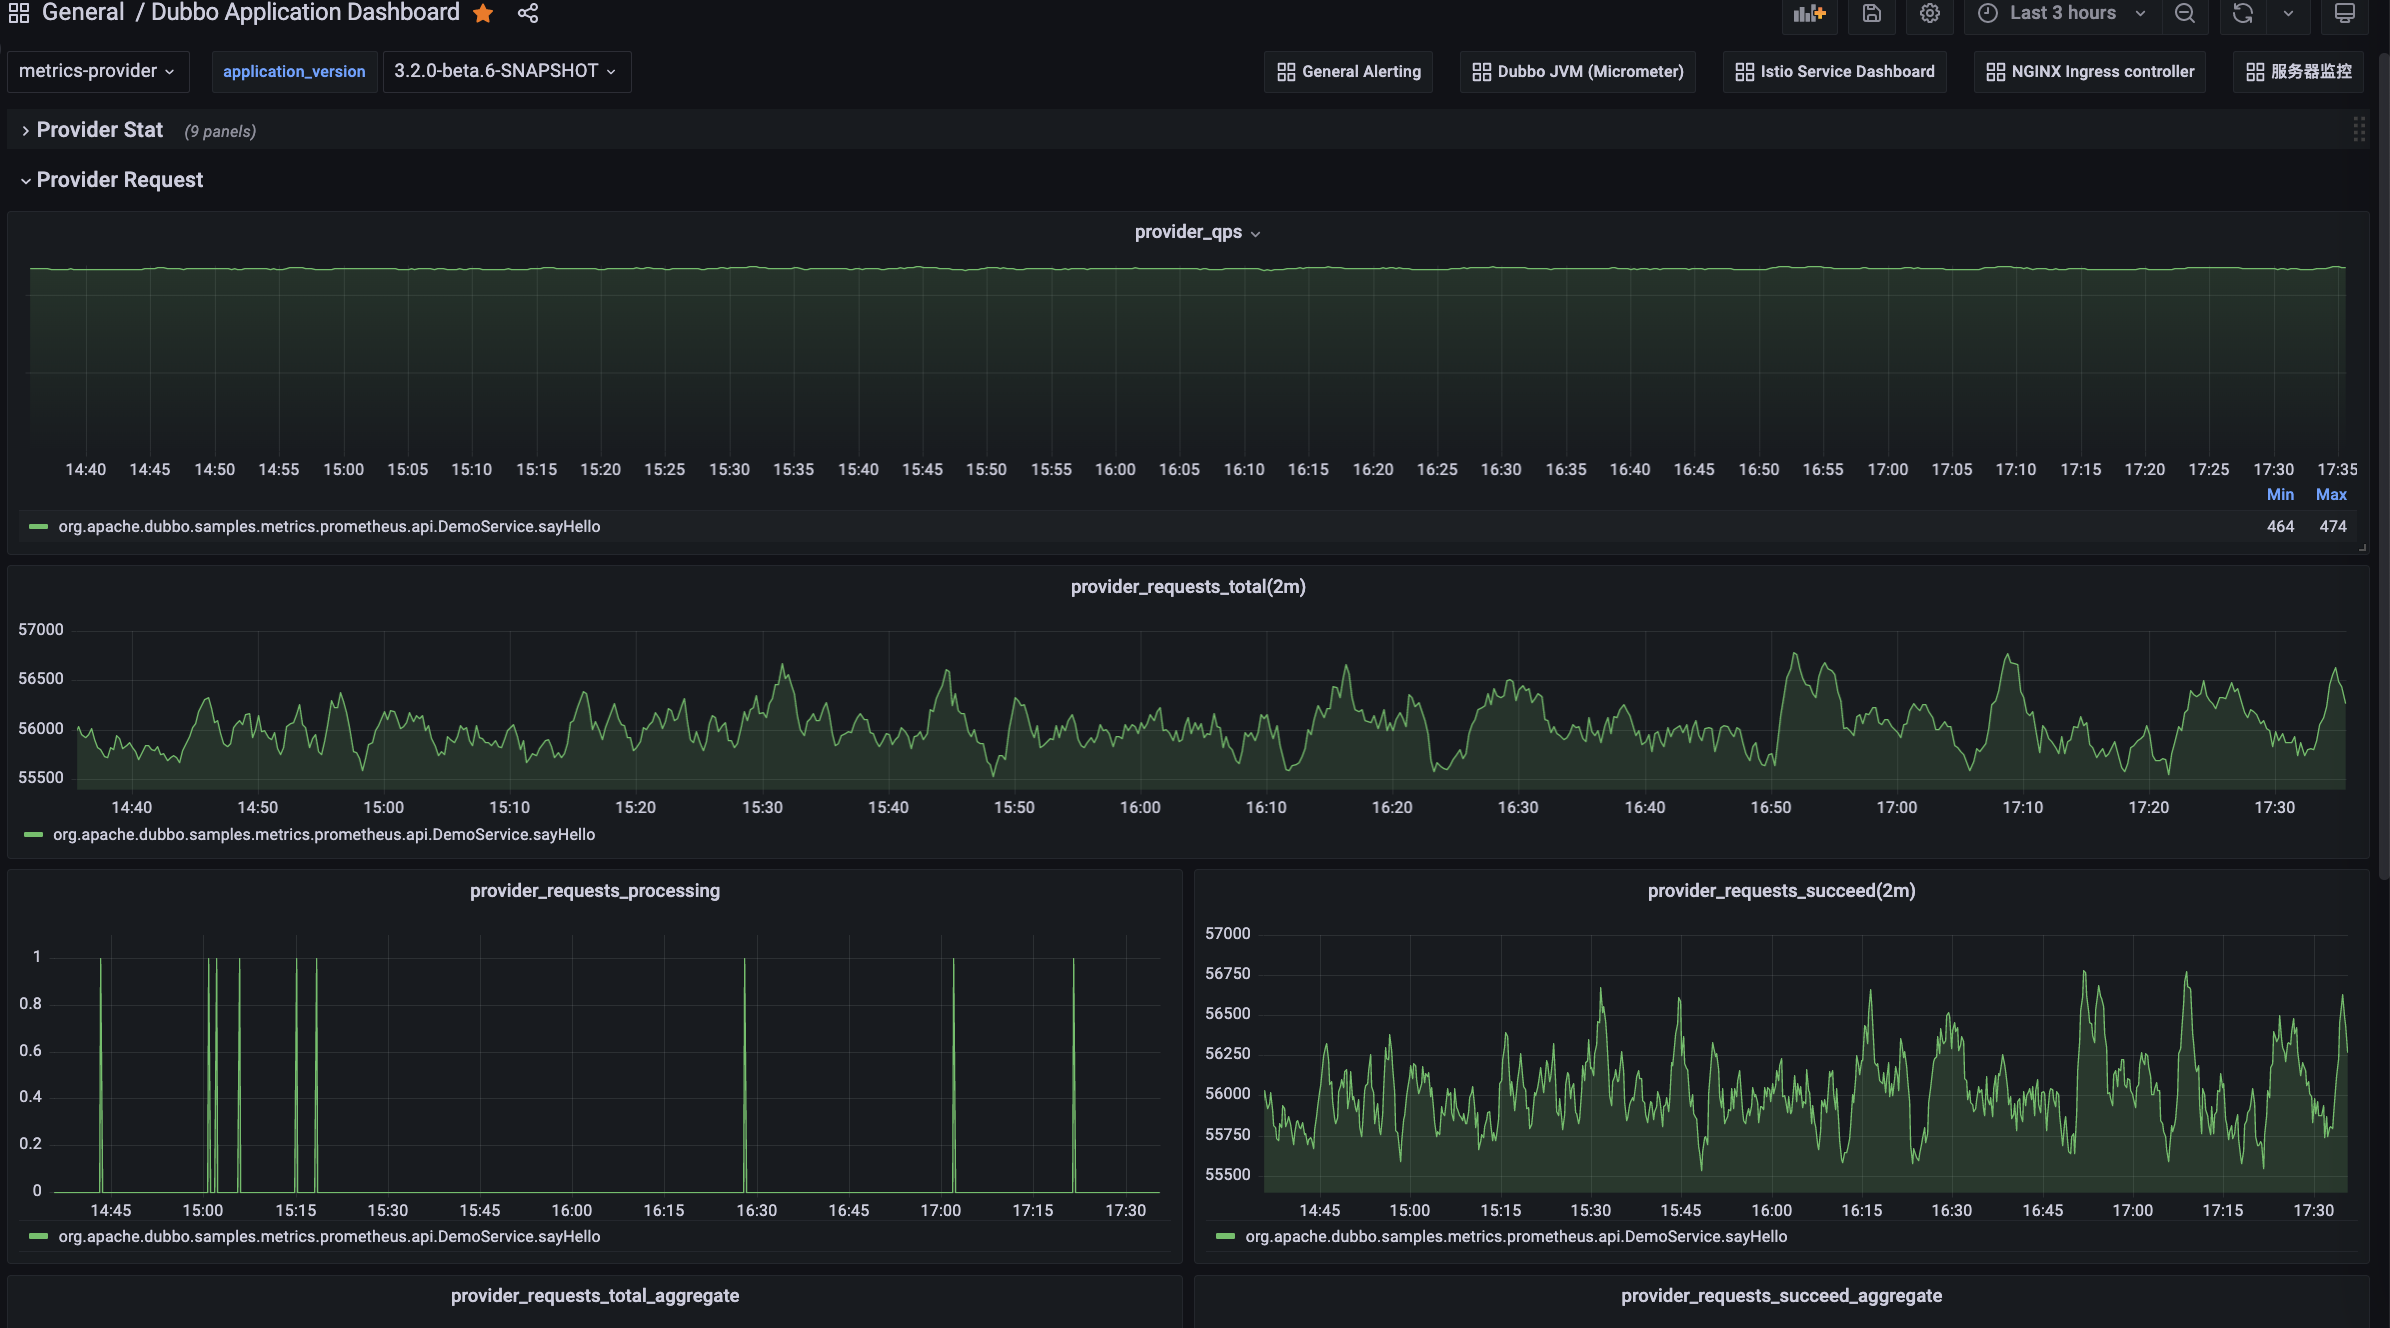Navigate to the Istio Service Dashboard
This screenshot has height=1328, width=2390.
(x=1834, y=71)
